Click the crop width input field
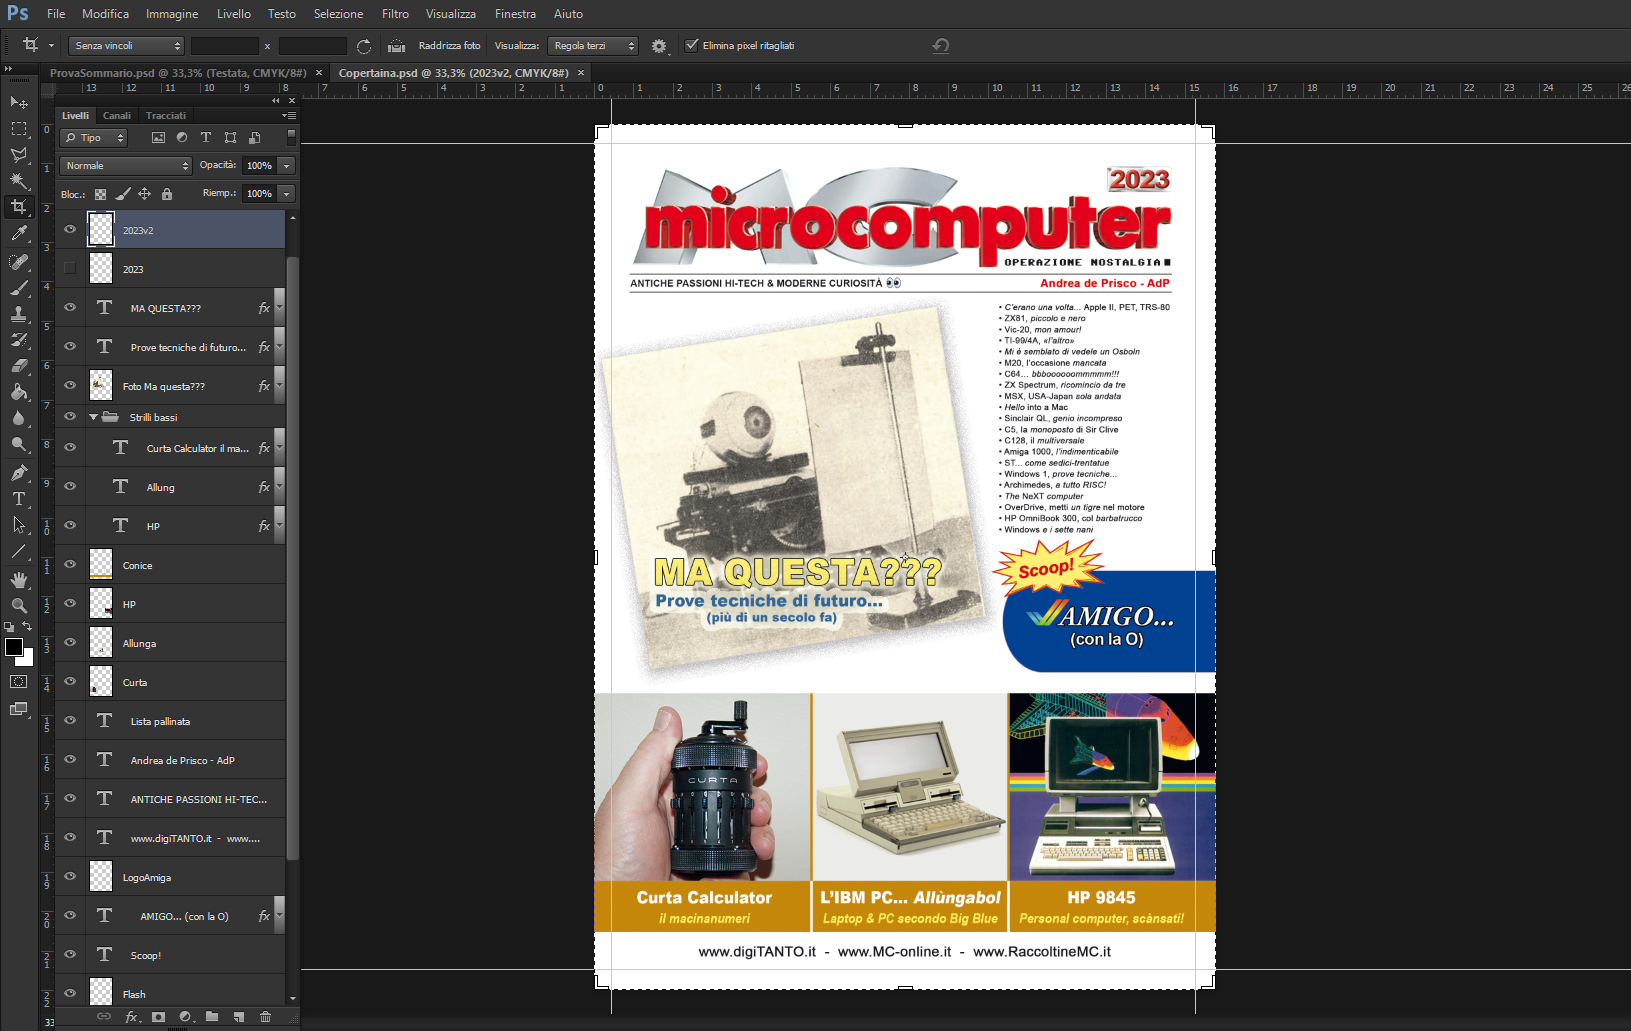This screenshot has width=1631, height=1031. point(225,46)
